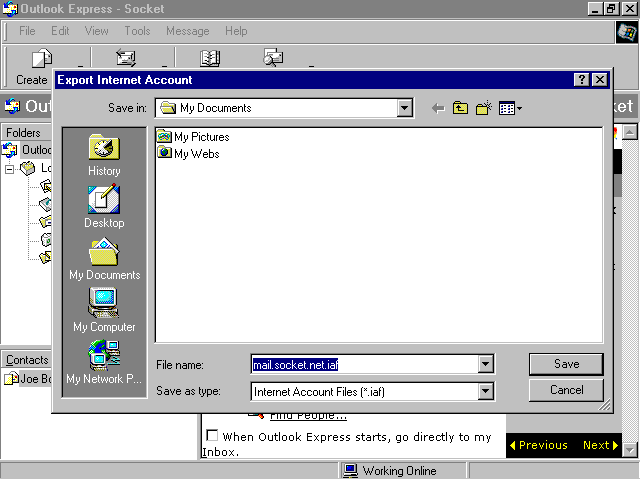The width and height of the screenshot is (640, 480).
Task: Select the My Webs folder
Action: pyautogui.click(x=188, y=153)
